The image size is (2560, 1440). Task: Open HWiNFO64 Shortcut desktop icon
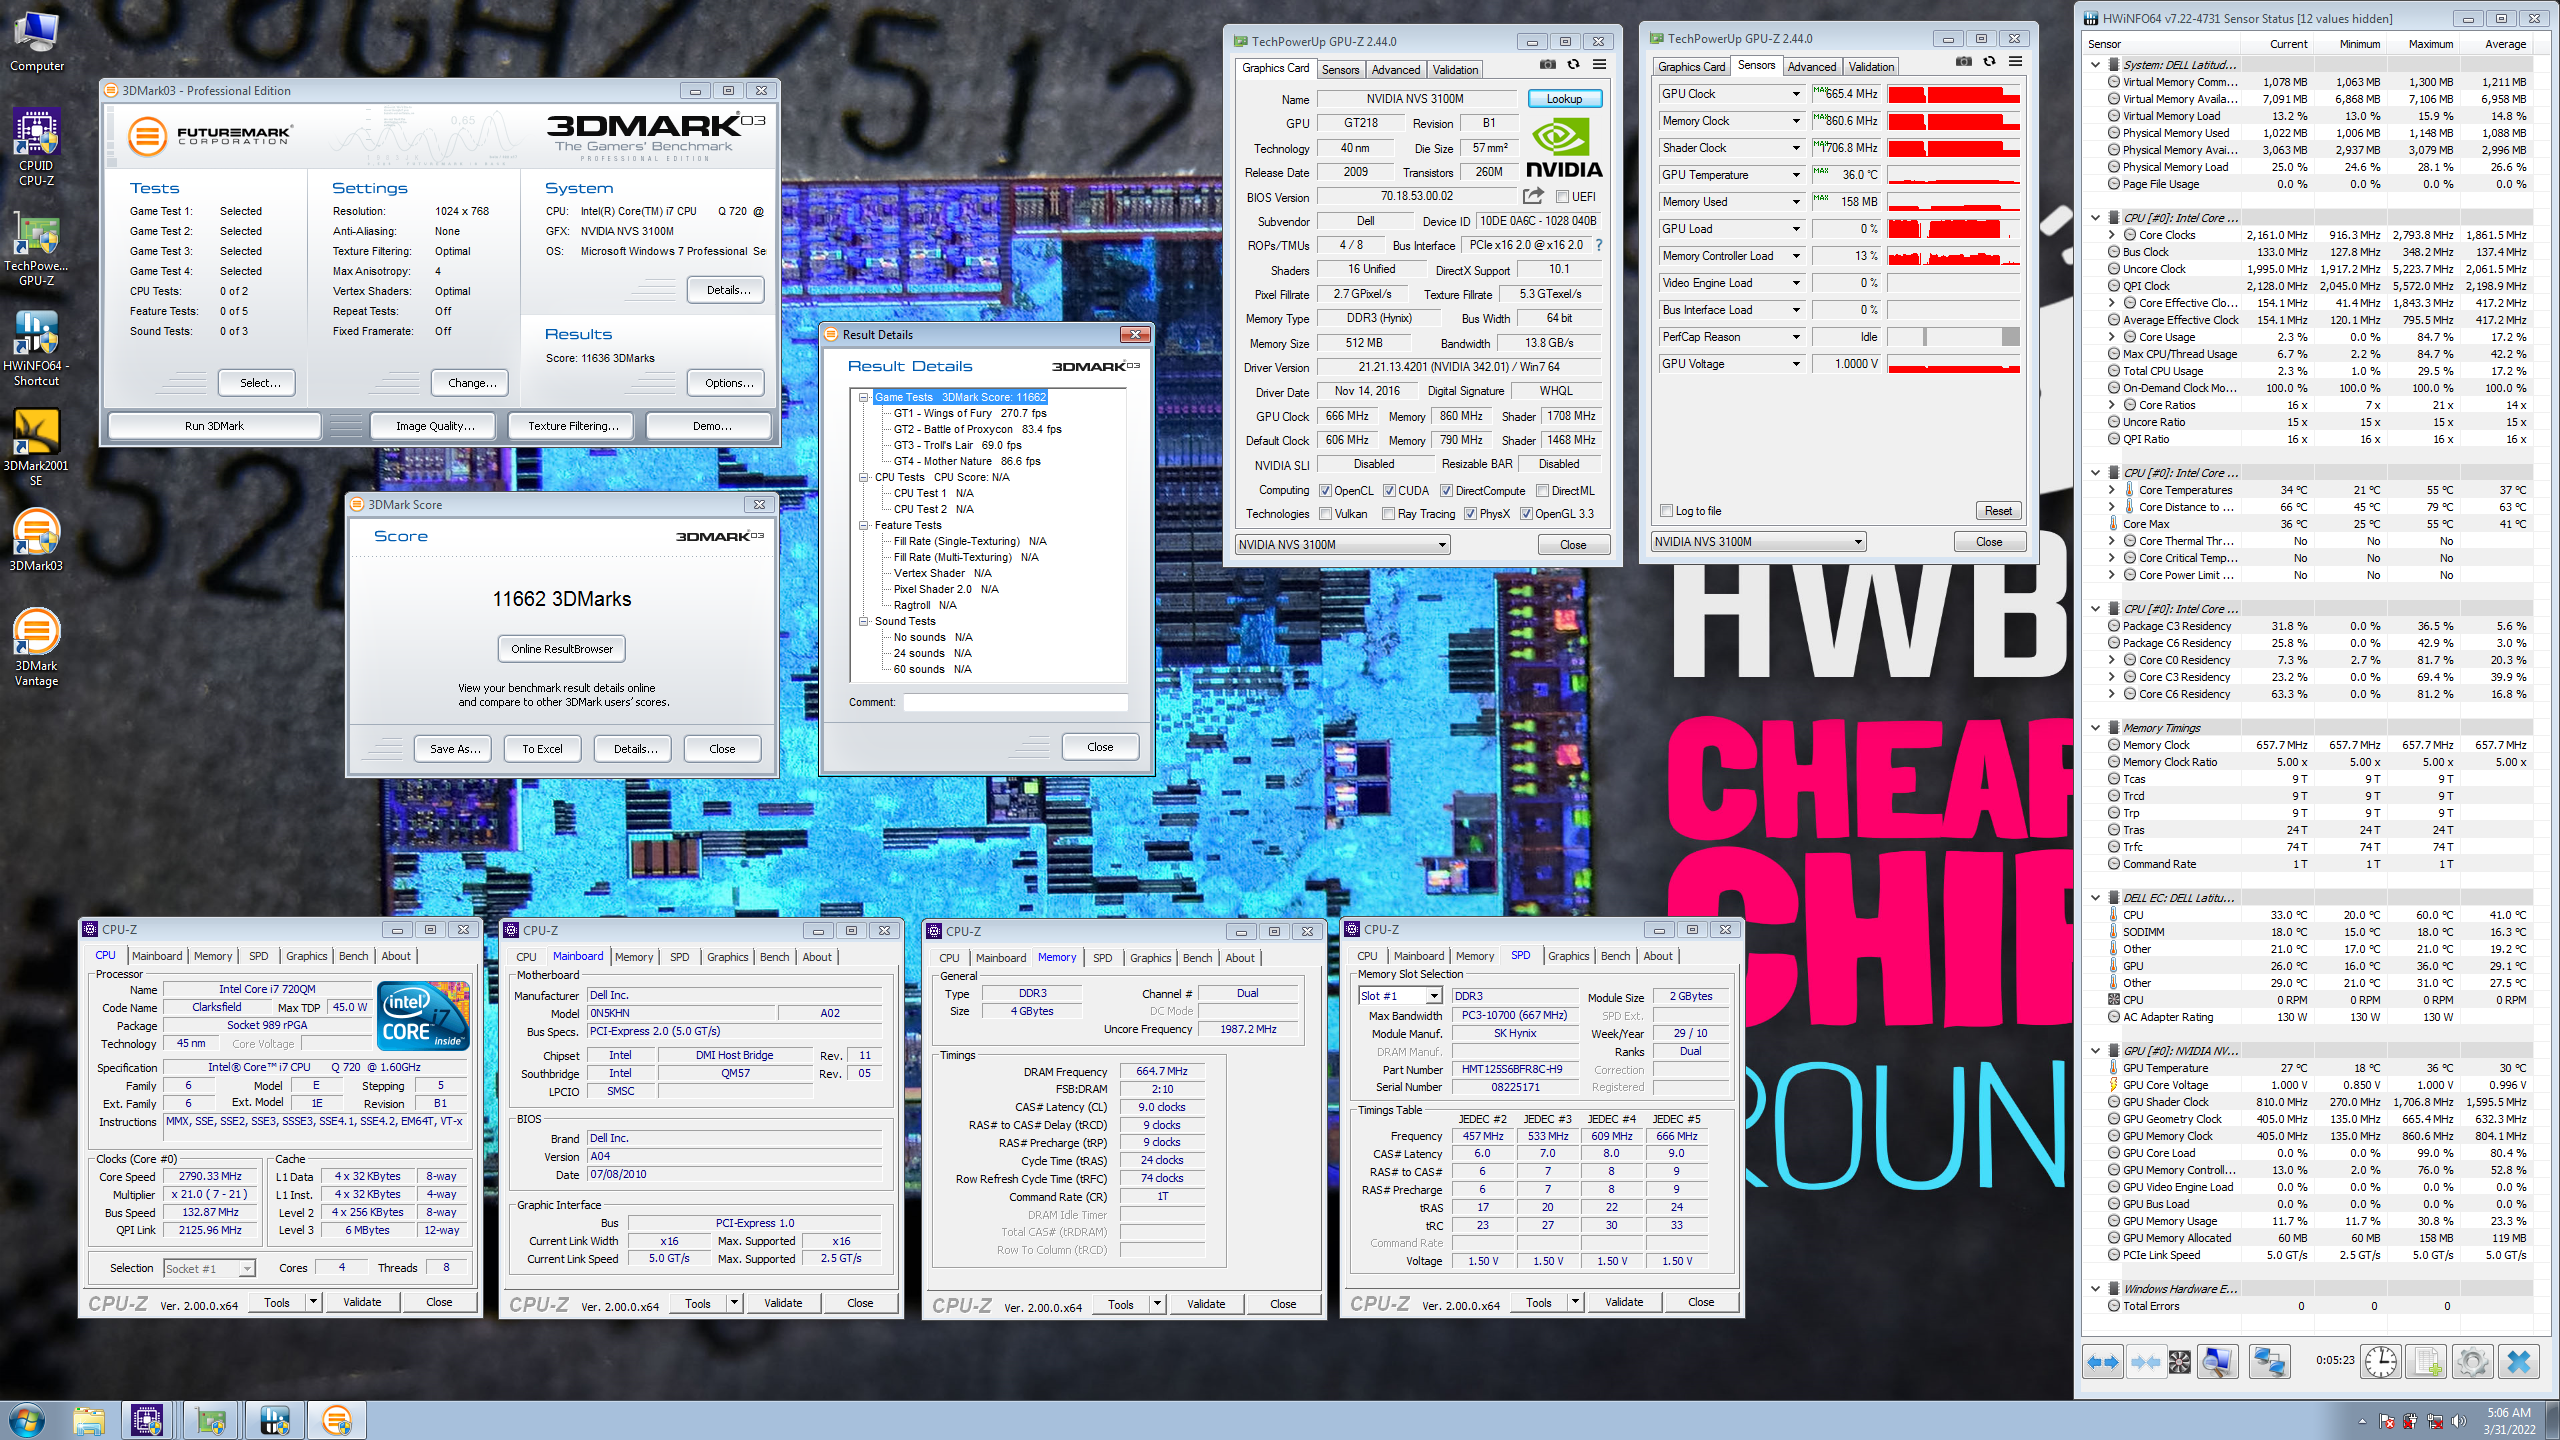(36, 348)
